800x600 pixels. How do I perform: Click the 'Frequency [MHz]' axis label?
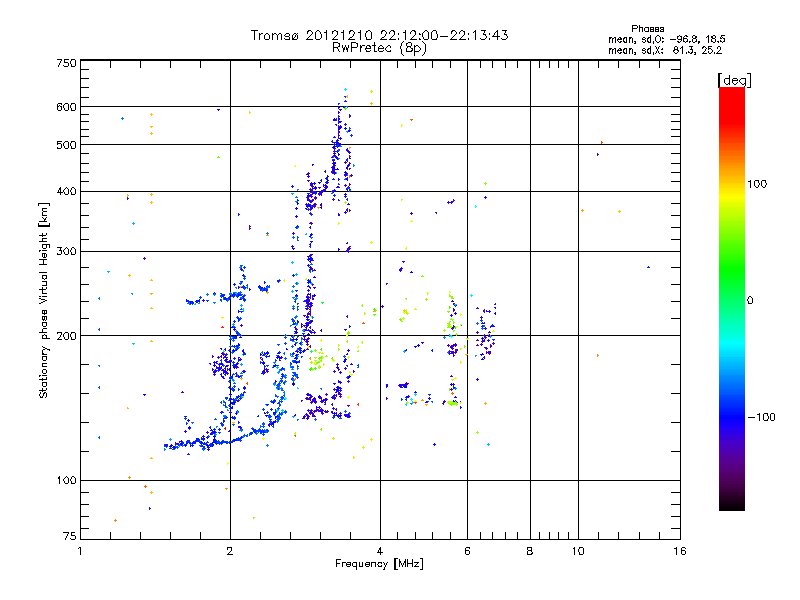379,564
